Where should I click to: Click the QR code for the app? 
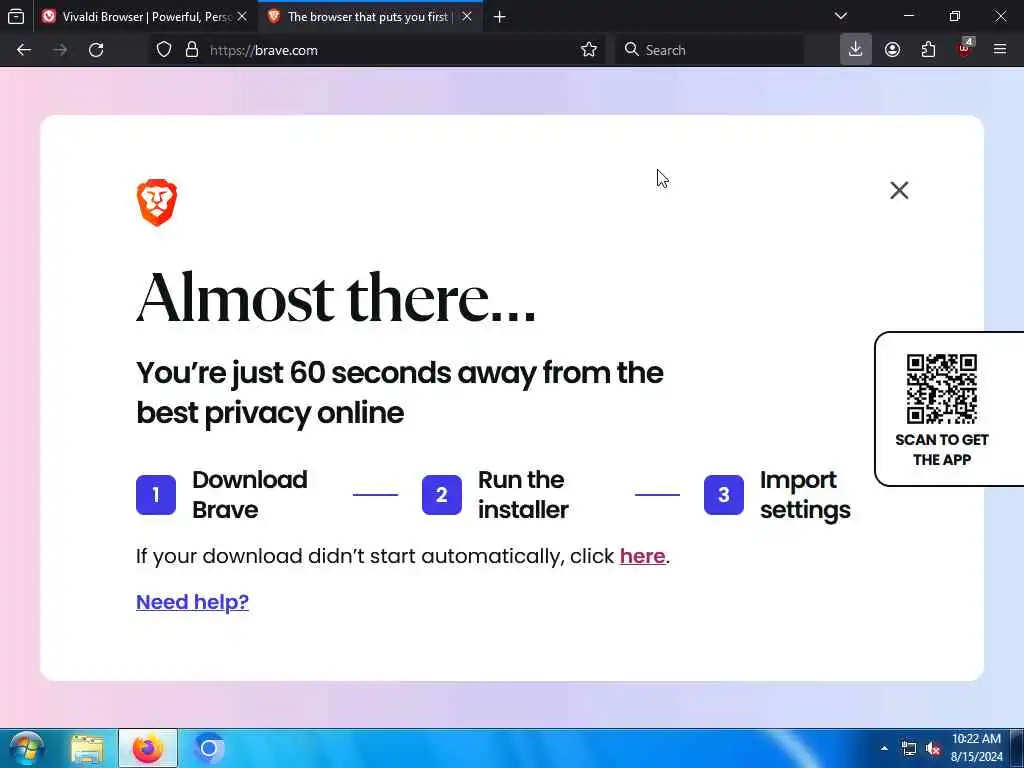click(x=942, y=389)
